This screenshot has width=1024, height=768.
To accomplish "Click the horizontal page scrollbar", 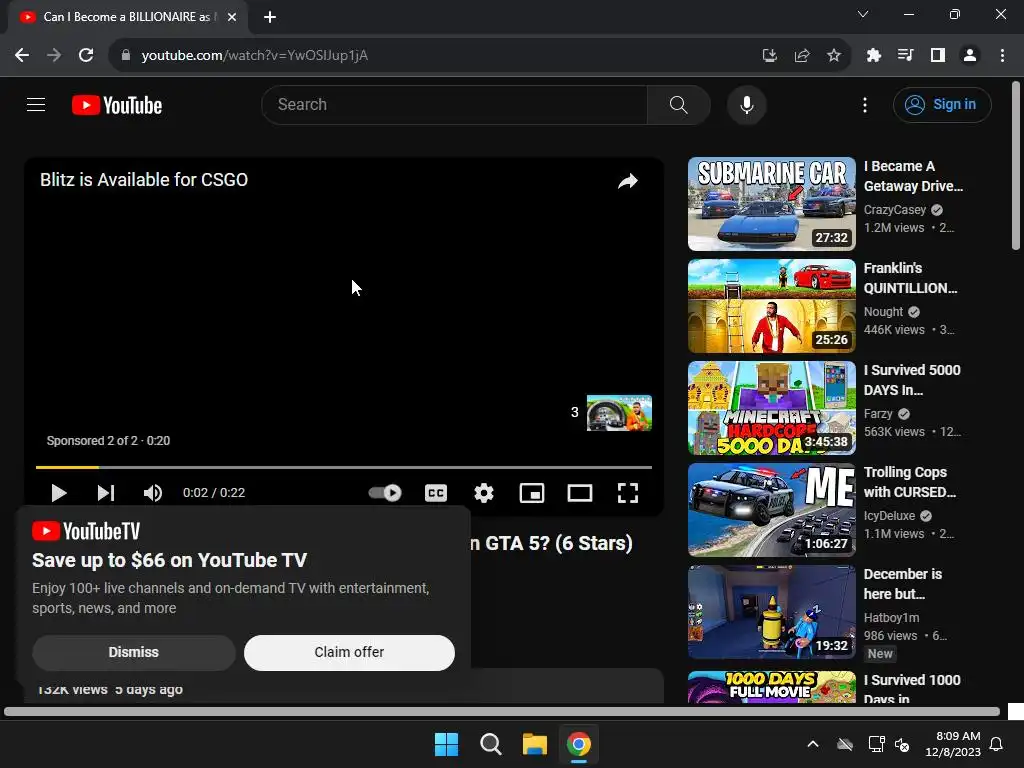I will pyautogui.click(x=502, y=712).
